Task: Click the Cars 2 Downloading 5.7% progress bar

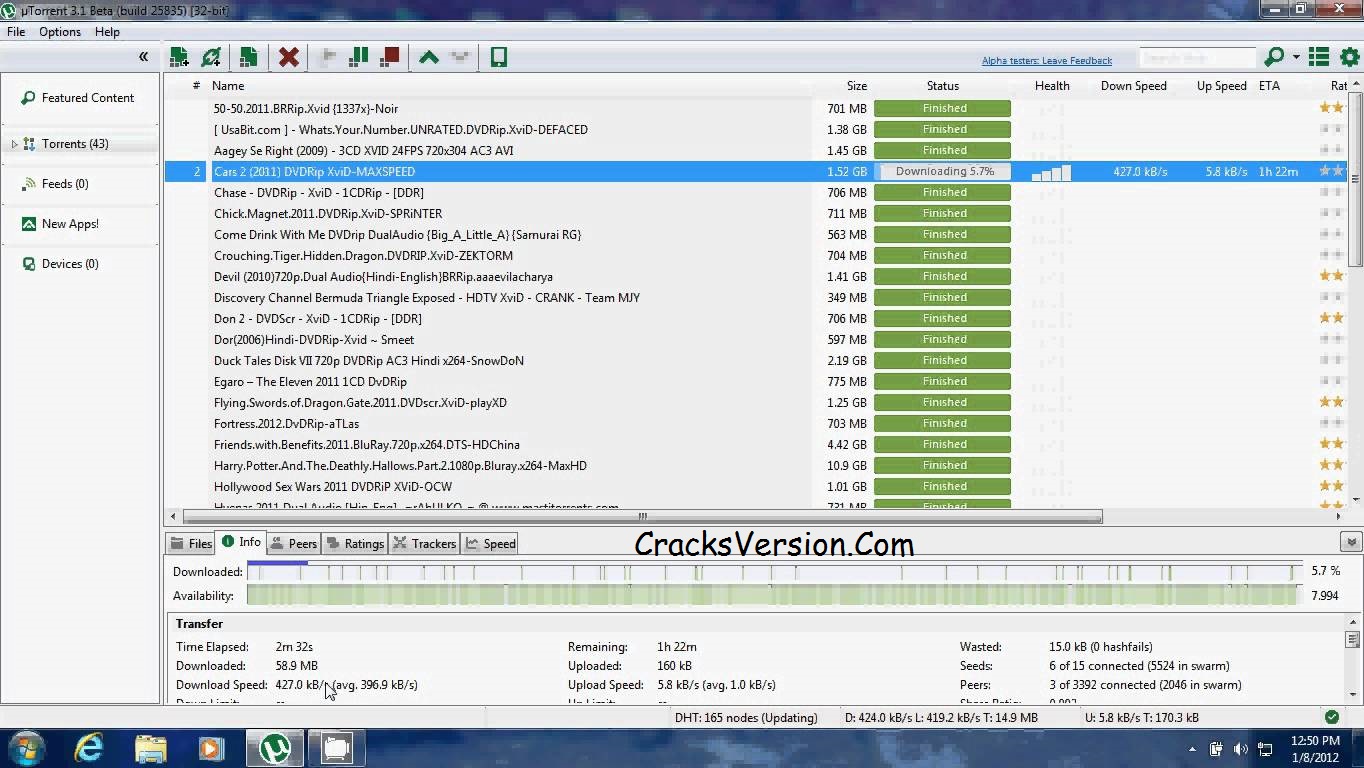Action: point(942,171)
